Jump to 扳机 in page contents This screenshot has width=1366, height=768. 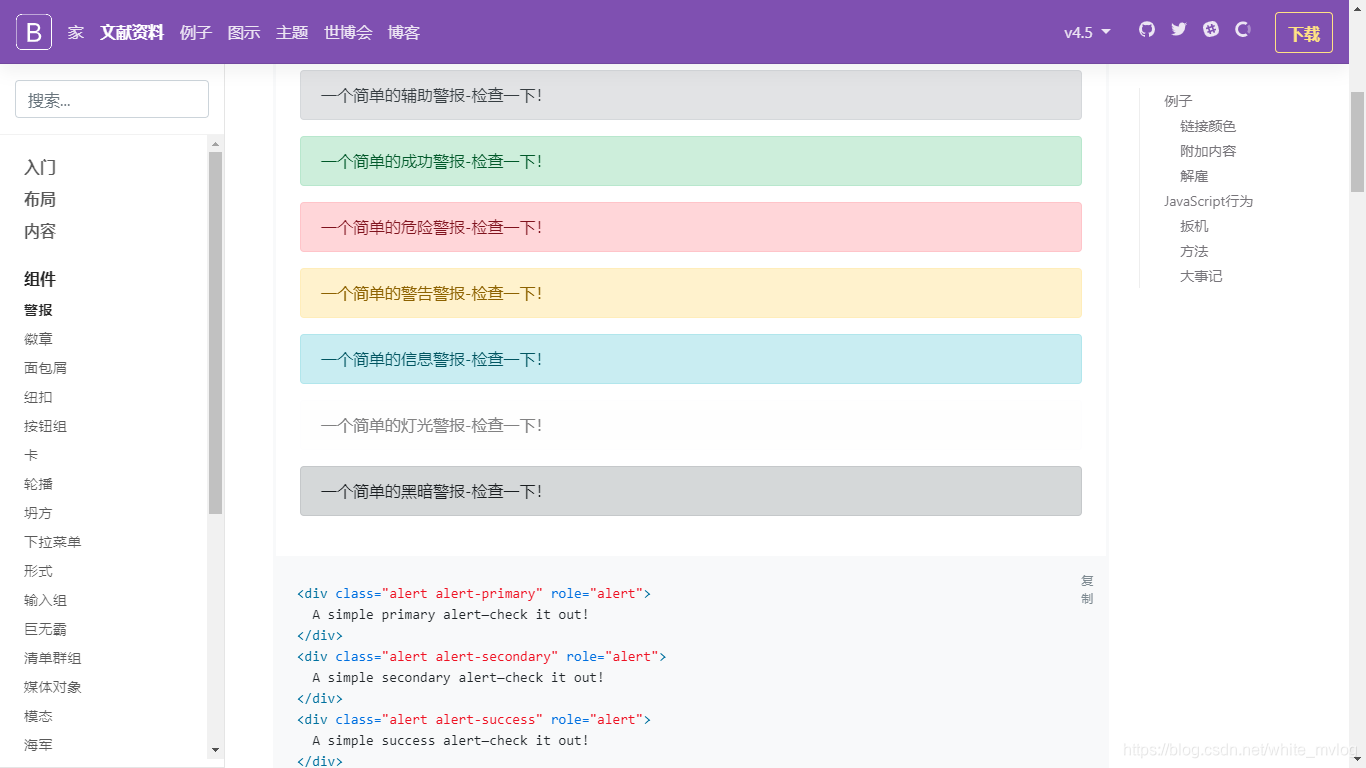pos(1194,226)
